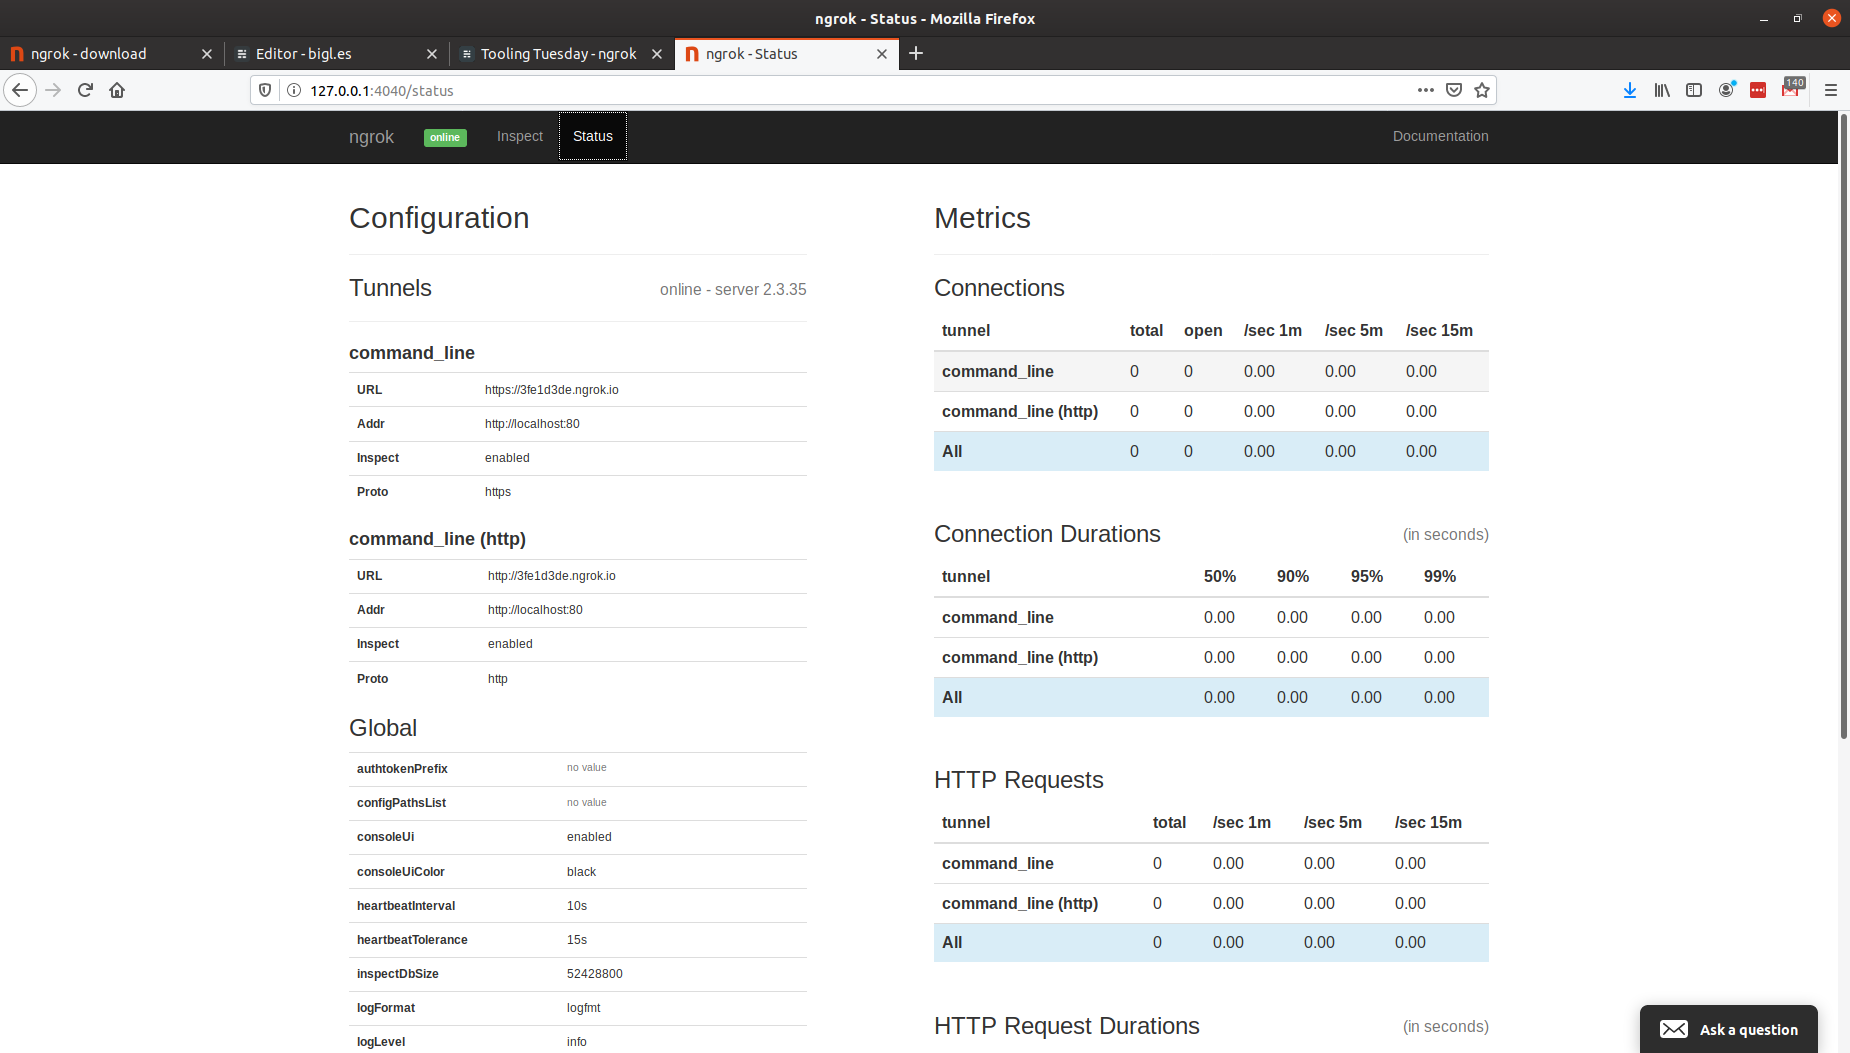Click the 99% column header
The image size is (1850, 1053).
(x=1440, y=576)
